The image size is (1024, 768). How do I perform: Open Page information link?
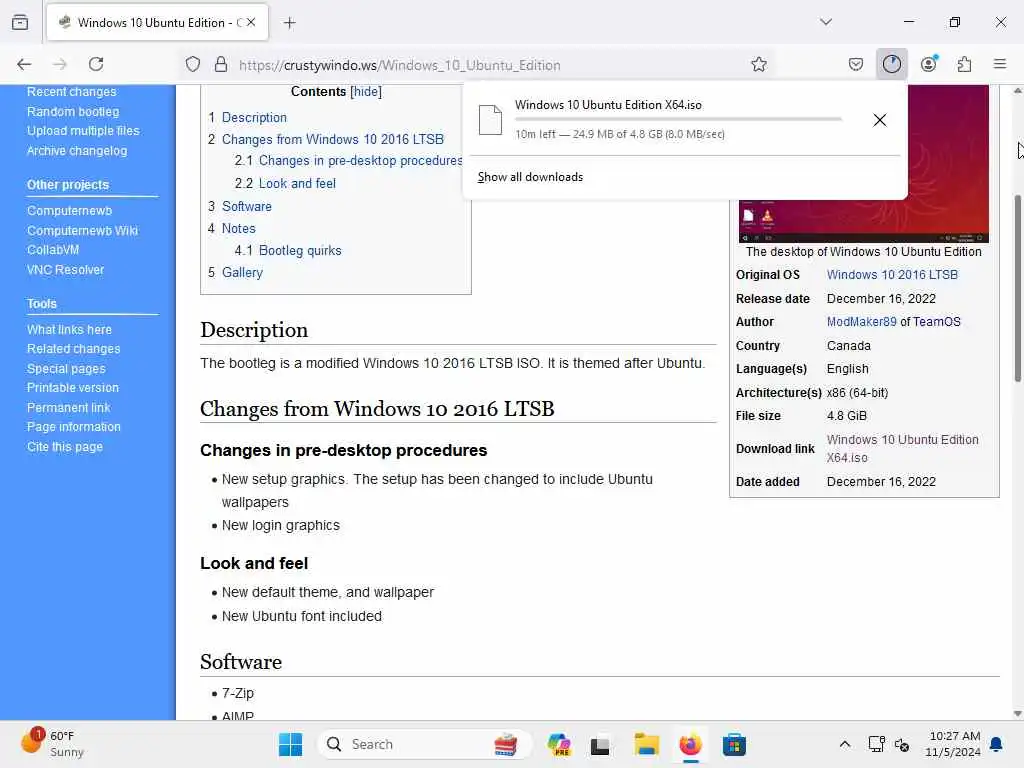coord(74,427)
